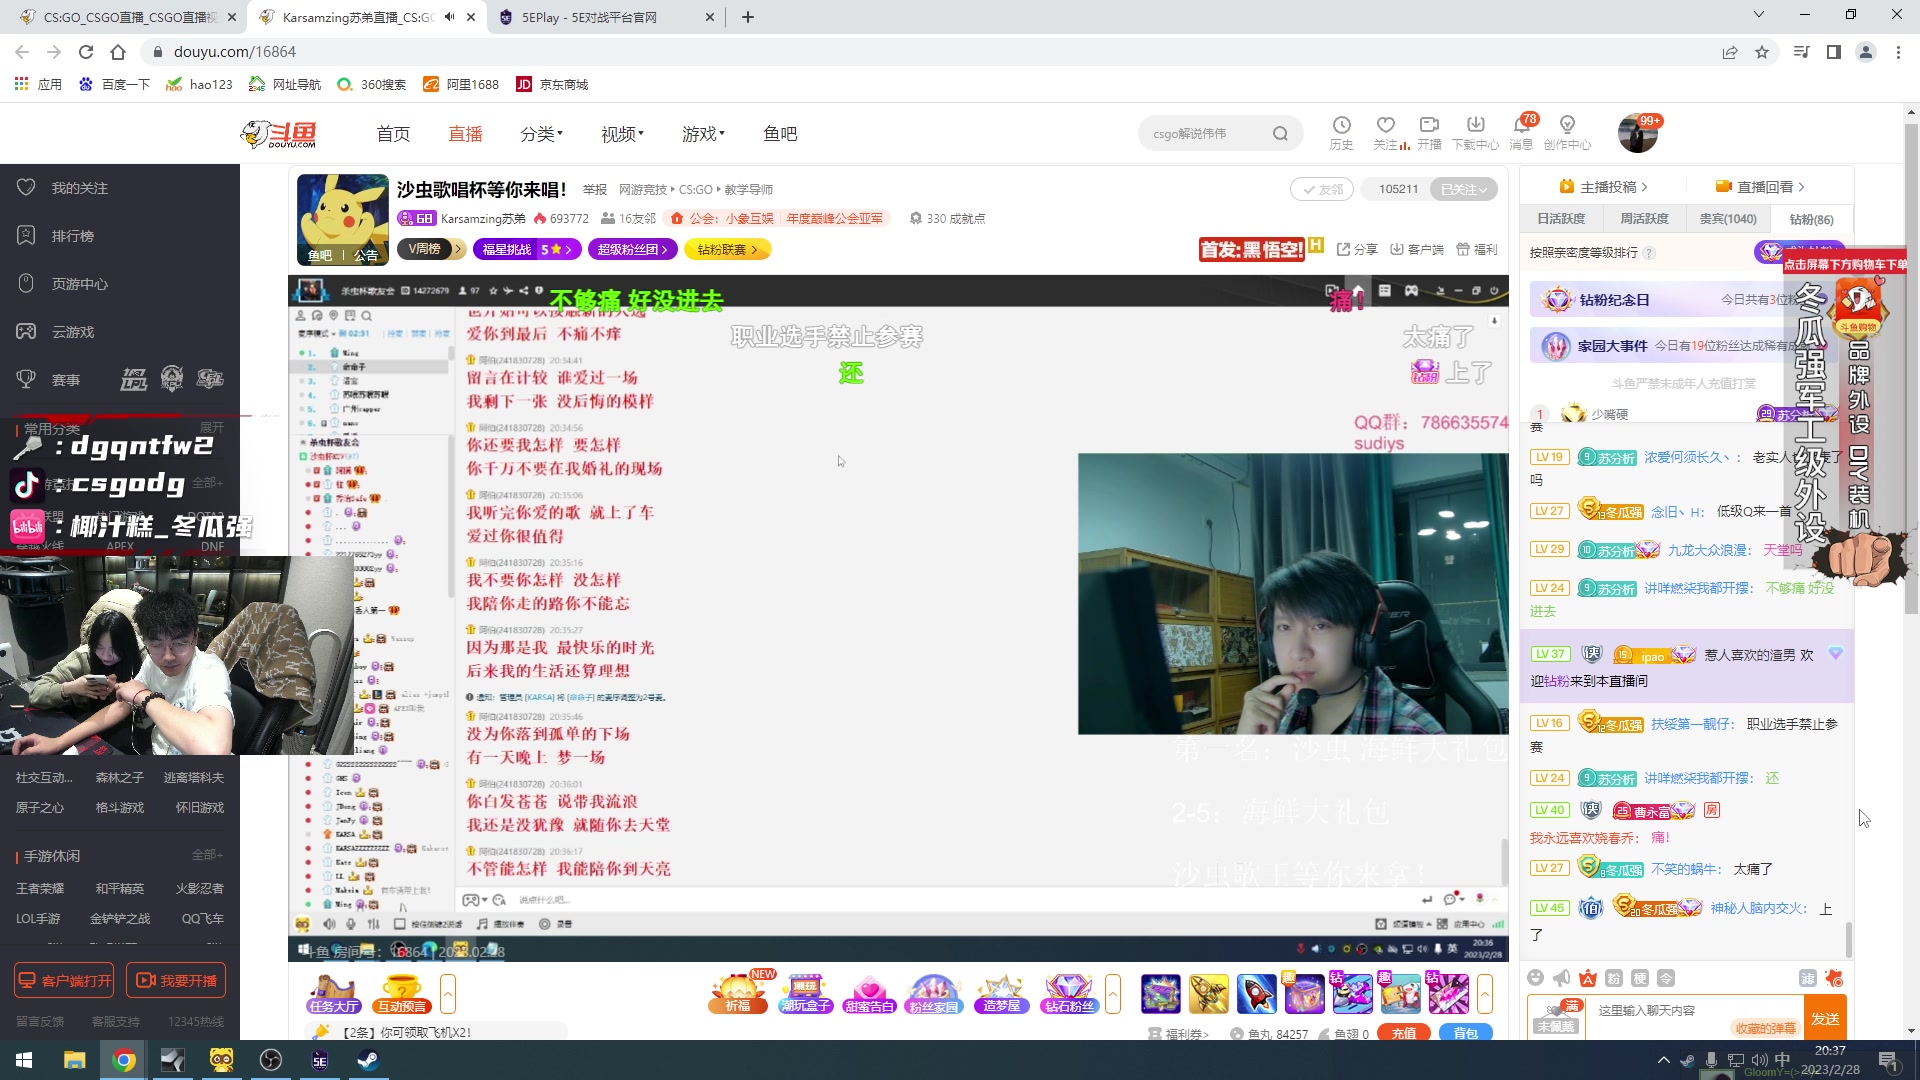Click the search magnifier icon
This screenshot has height=1080, width=1920.
[x=1280, y=134]
